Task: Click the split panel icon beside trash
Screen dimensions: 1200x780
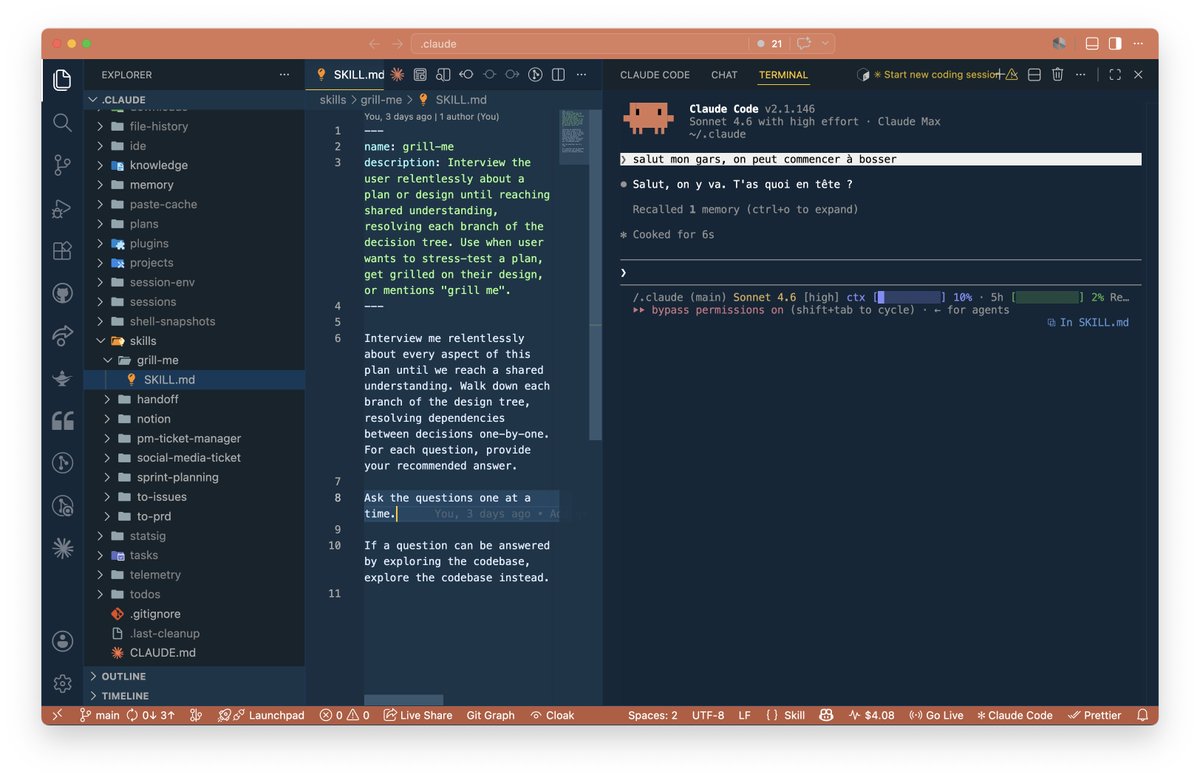Action: 1034,74
